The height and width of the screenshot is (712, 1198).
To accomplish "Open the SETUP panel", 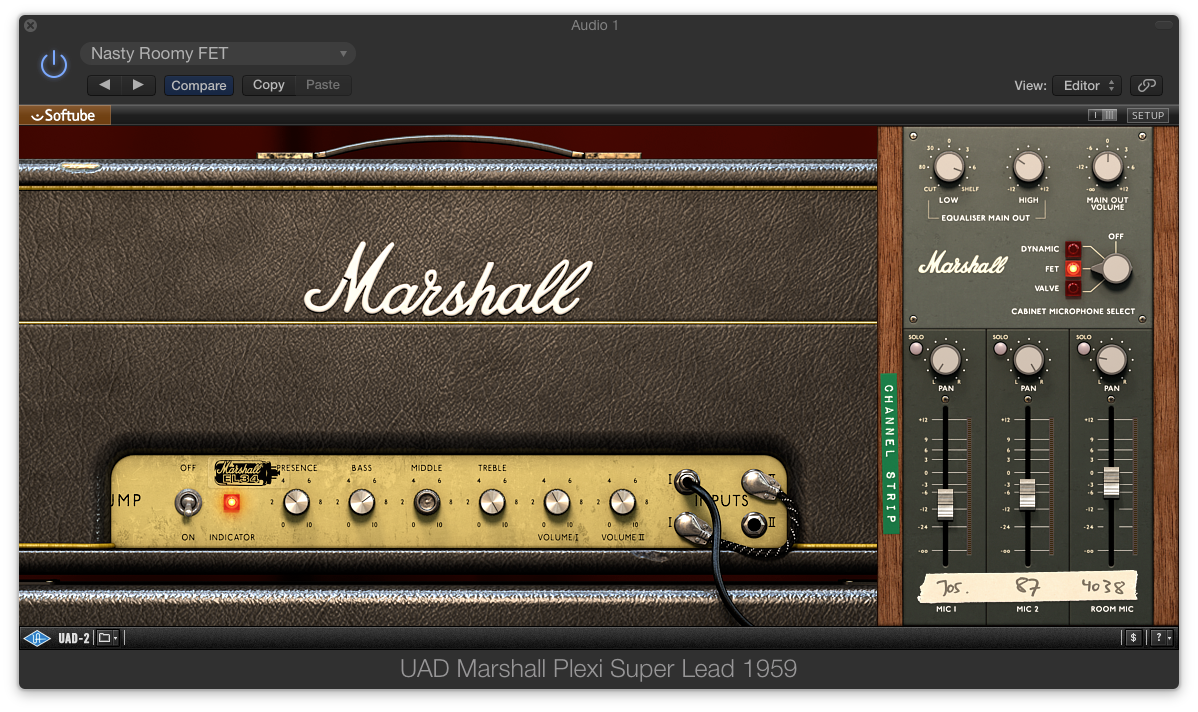I will (1147, 114).
